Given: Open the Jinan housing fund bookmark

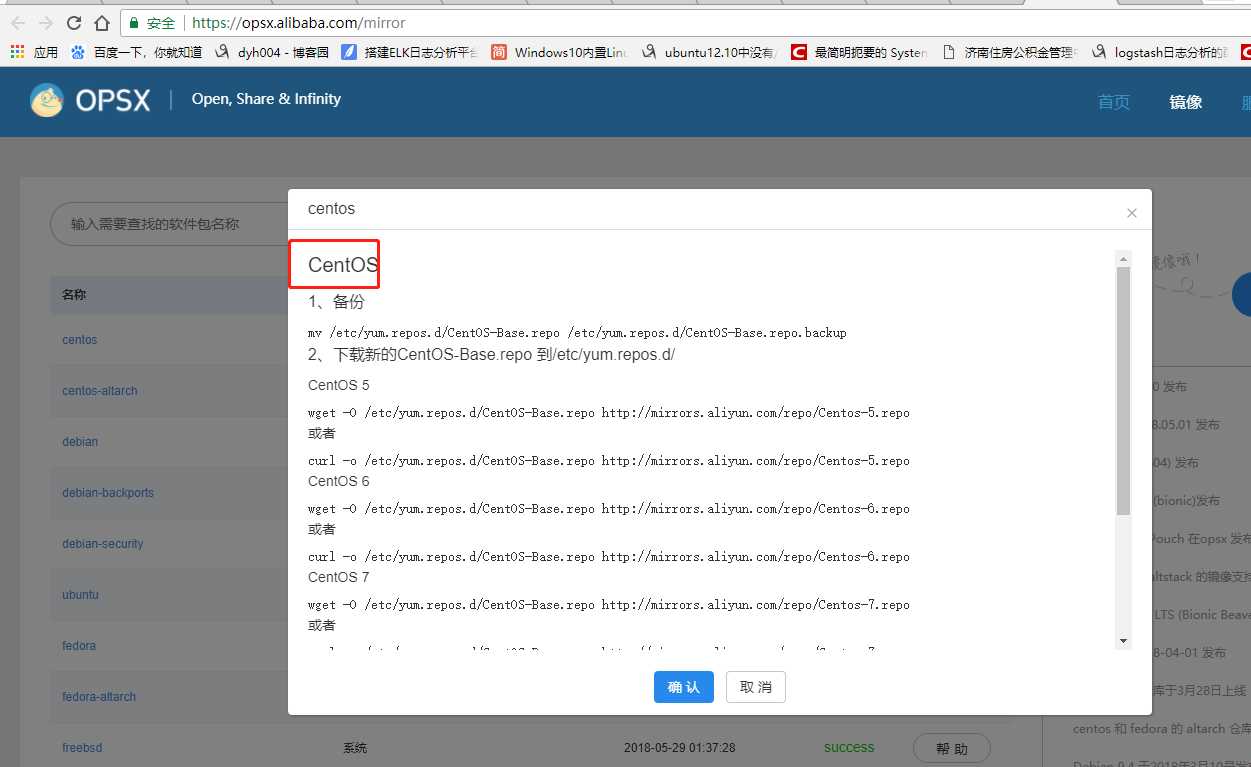Looking at the screenshot, I should pos(1010,52).
